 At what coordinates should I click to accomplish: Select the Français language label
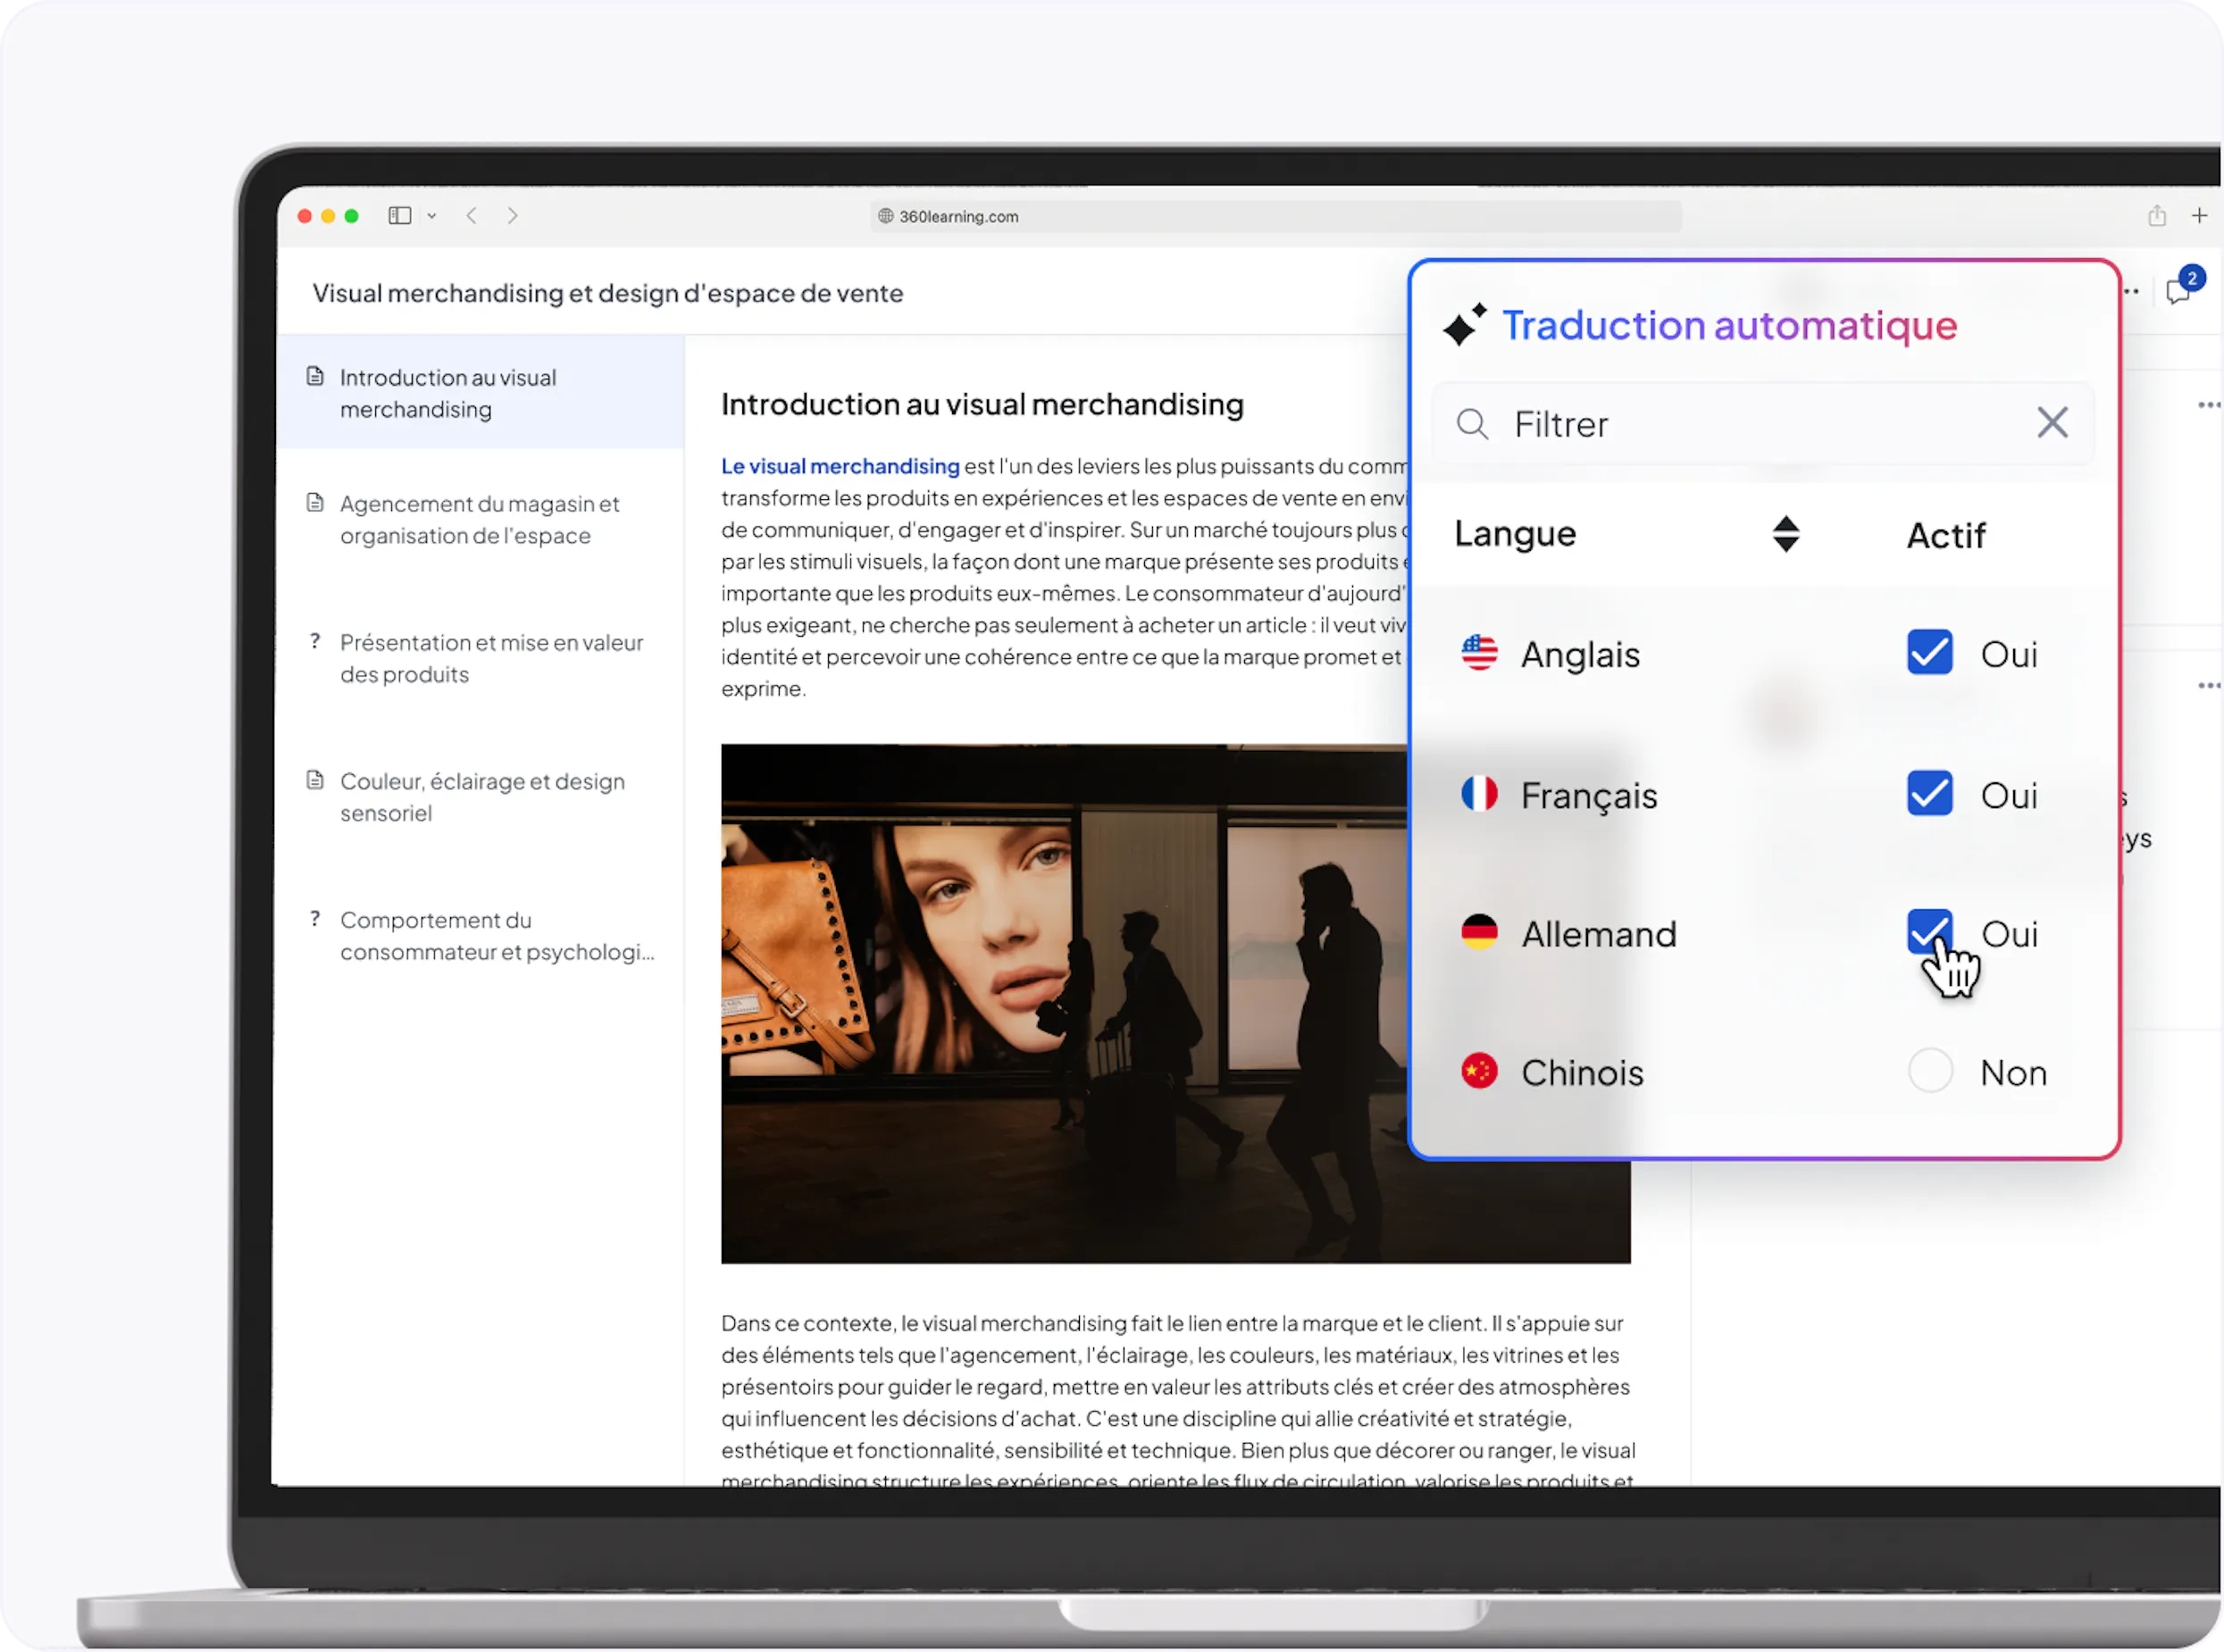1589,796
